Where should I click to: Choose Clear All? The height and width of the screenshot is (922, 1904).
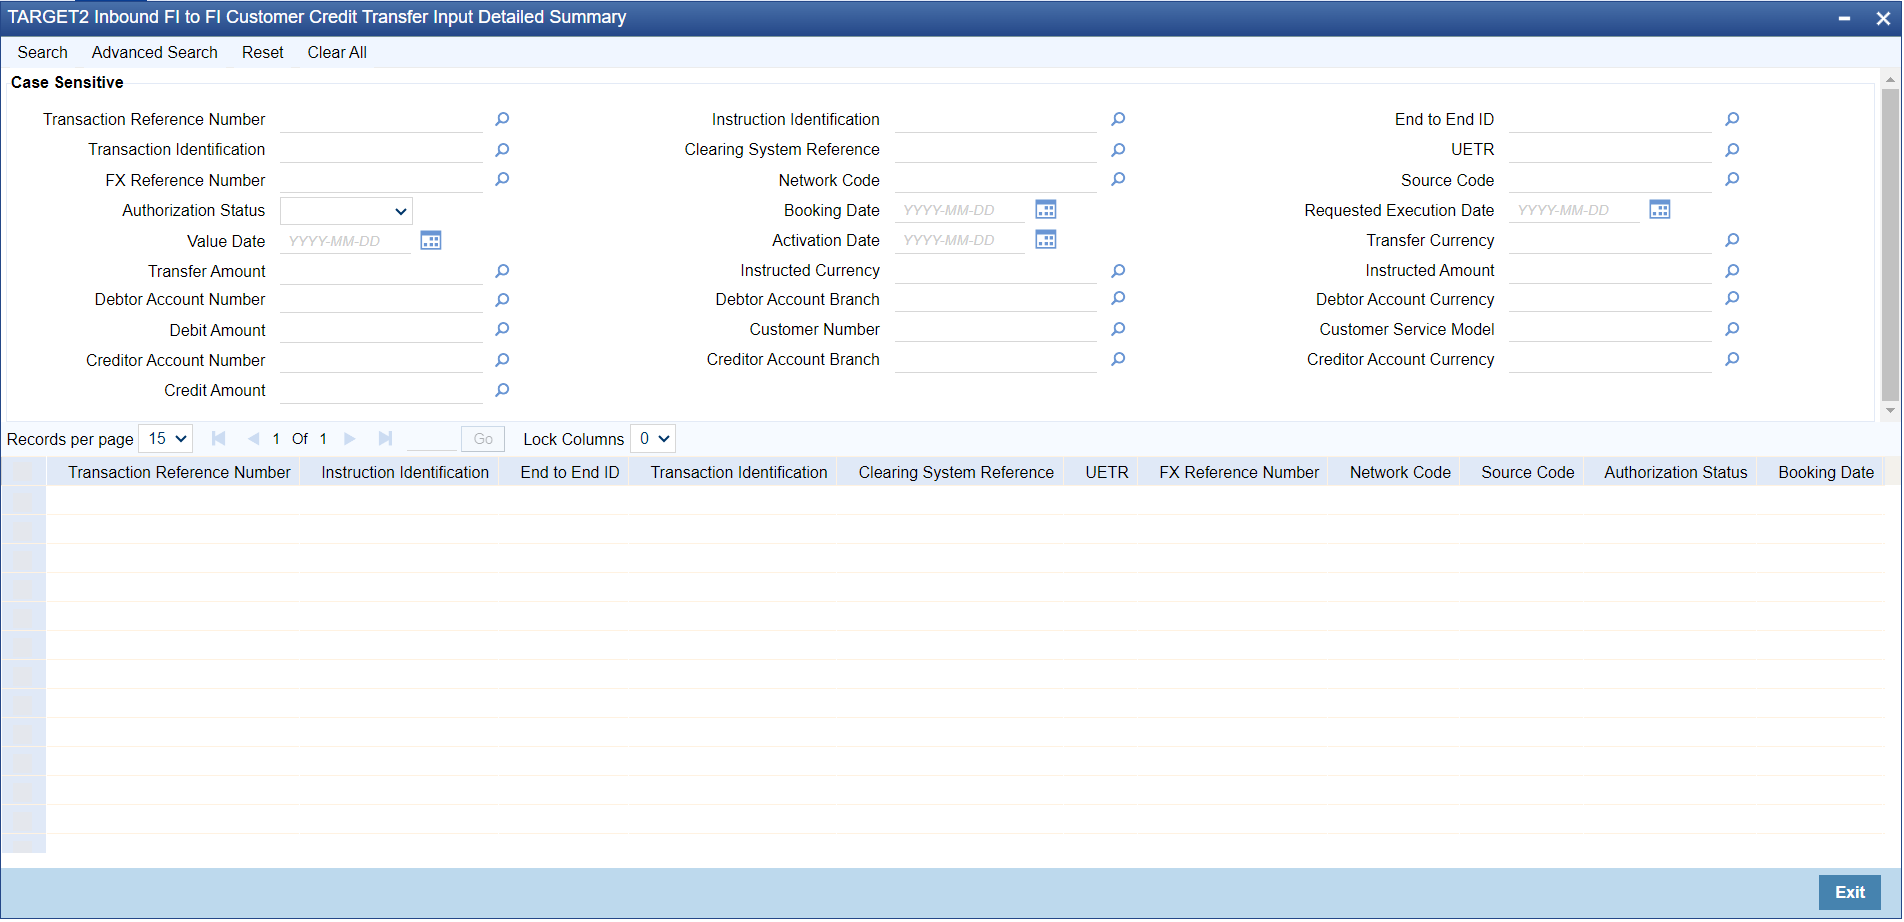(337, 53)
